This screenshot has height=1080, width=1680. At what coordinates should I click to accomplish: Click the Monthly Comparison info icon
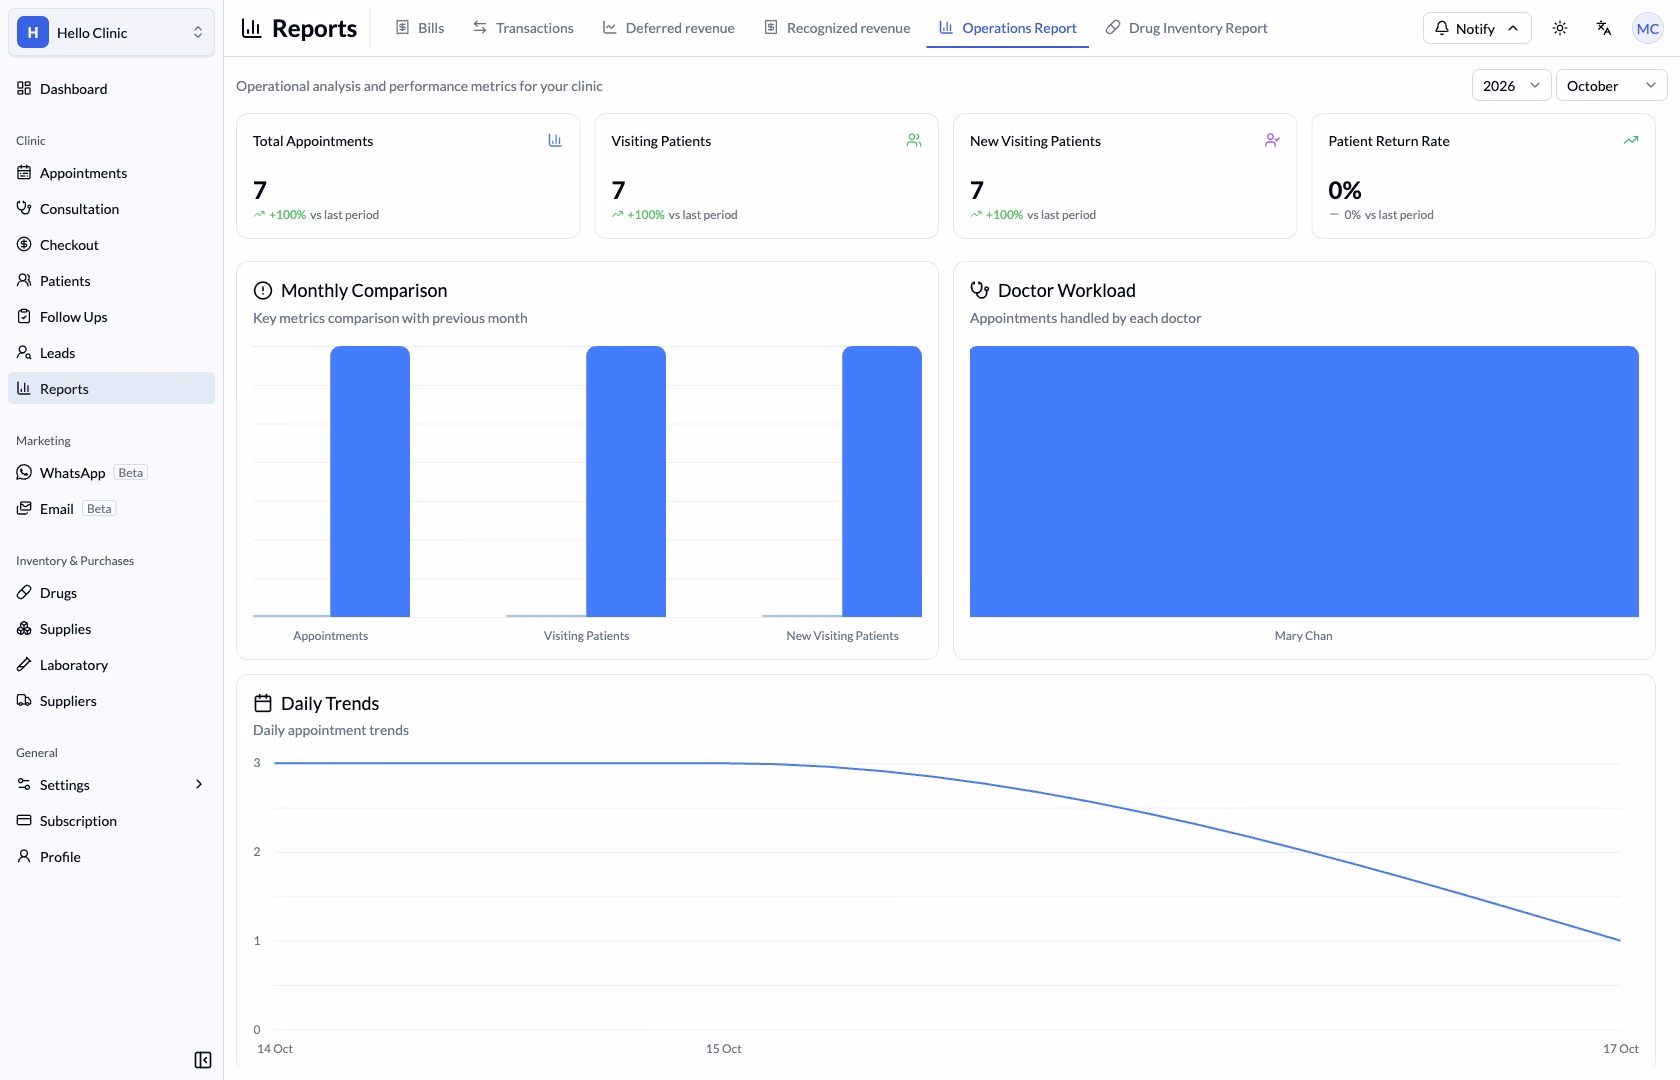coord(263,291)
